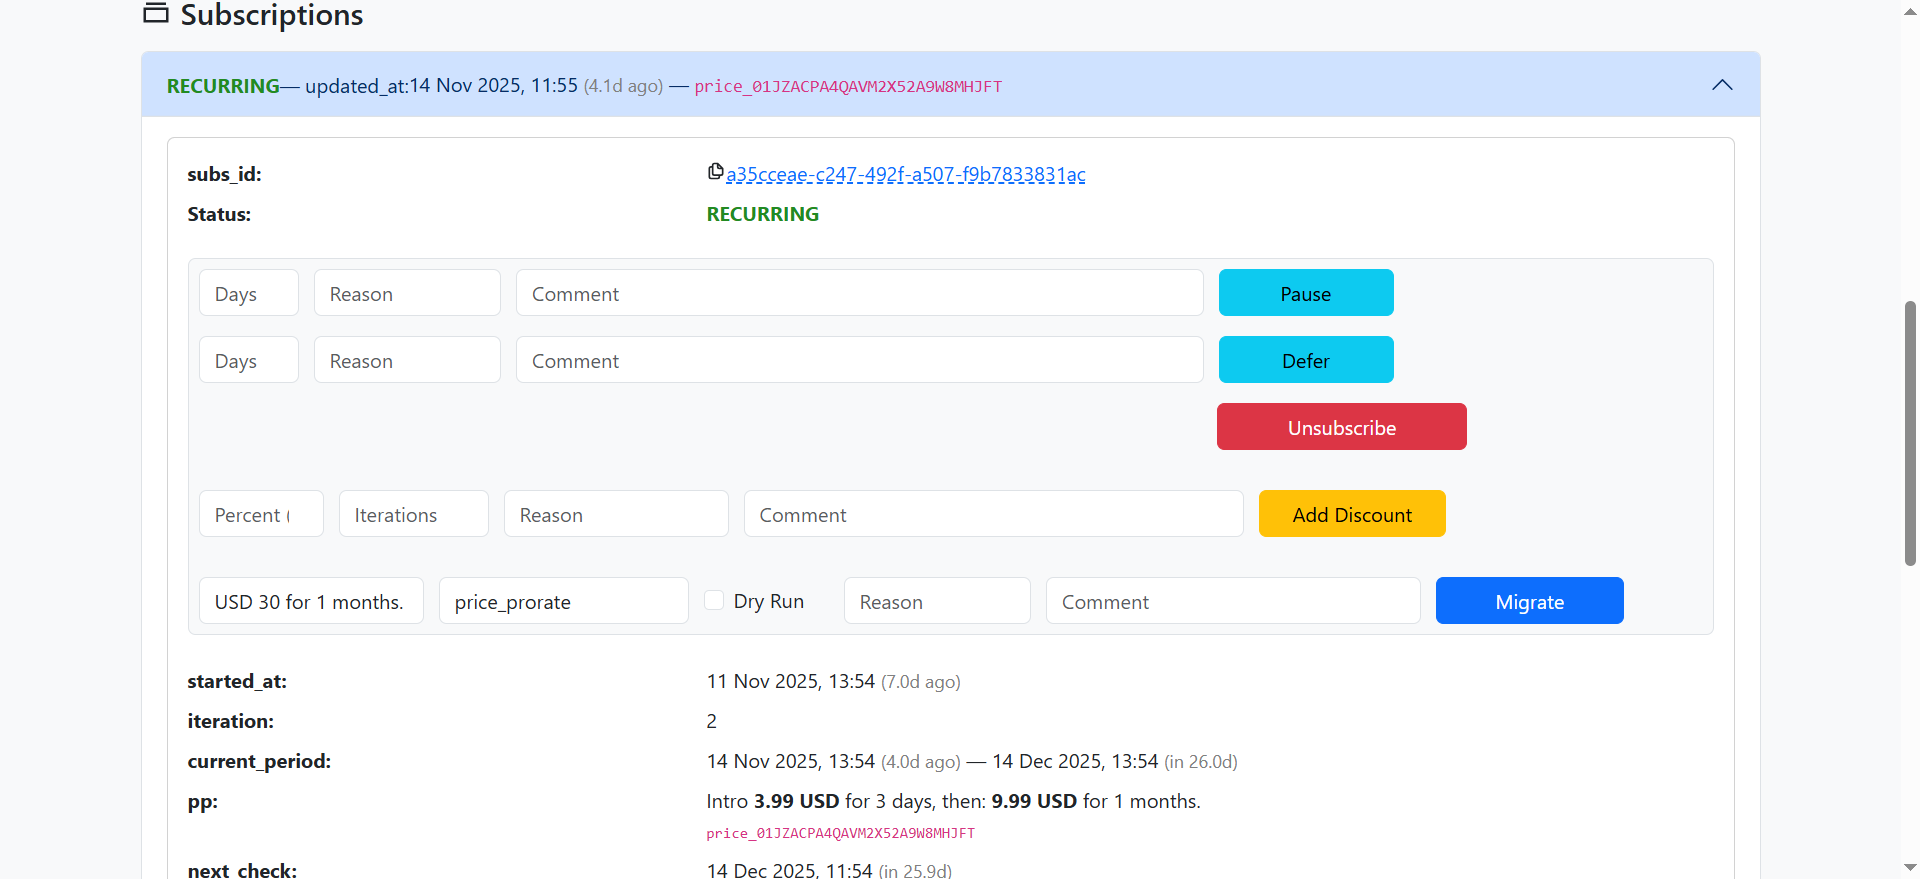Open the price_prorate dropdown
Viewport: 1920px width, 879px height.
(x=564, y=601)
